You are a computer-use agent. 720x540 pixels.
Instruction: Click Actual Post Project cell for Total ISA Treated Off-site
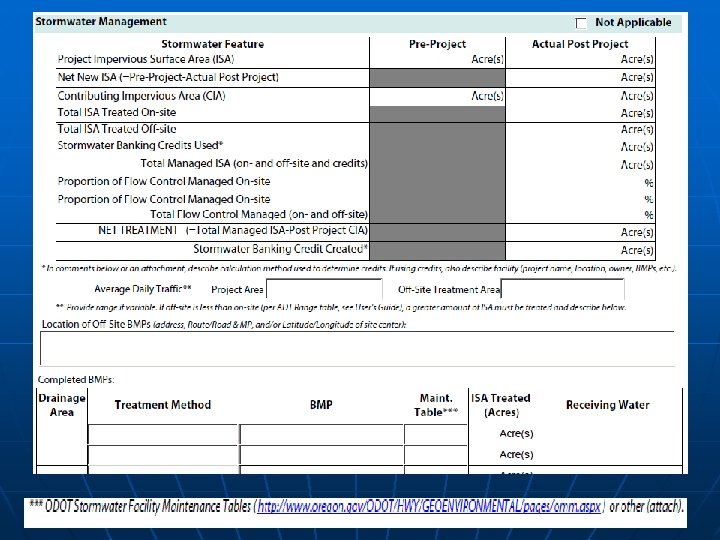(x=580, y=130)
